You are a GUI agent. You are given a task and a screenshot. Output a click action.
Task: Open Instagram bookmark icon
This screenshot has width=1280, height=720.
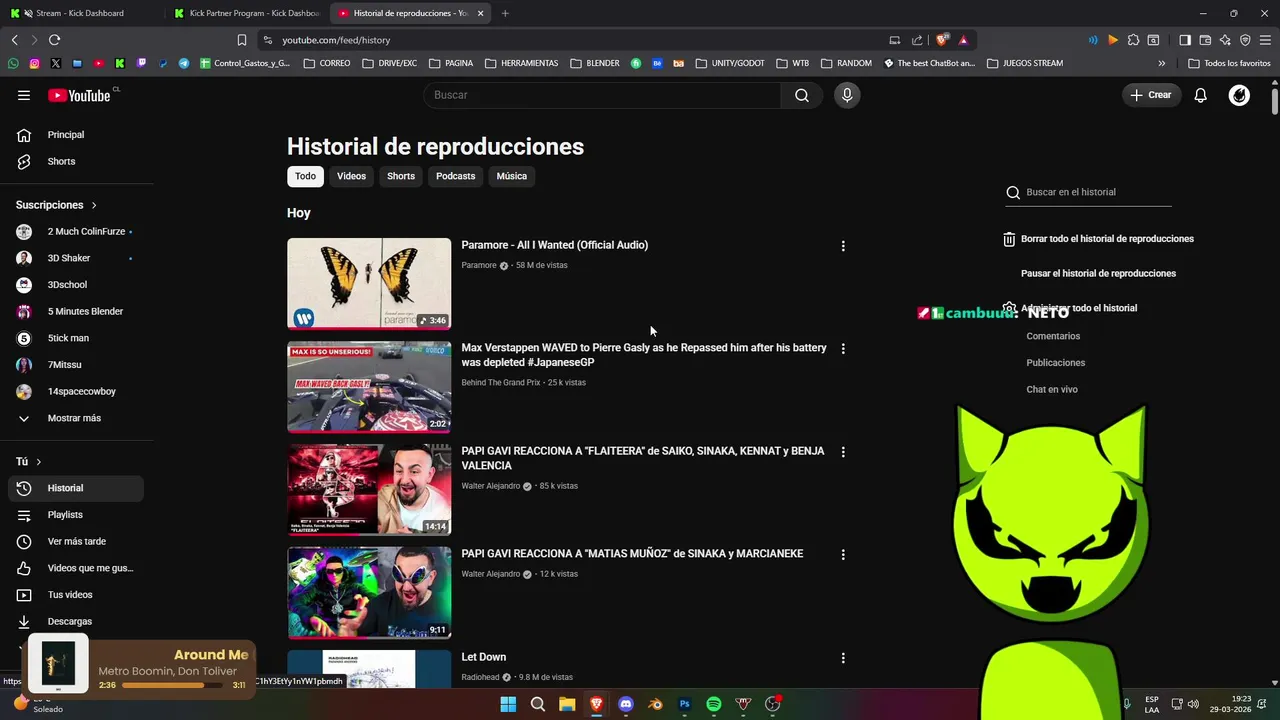pyautogui.click(x=34, y=63)
